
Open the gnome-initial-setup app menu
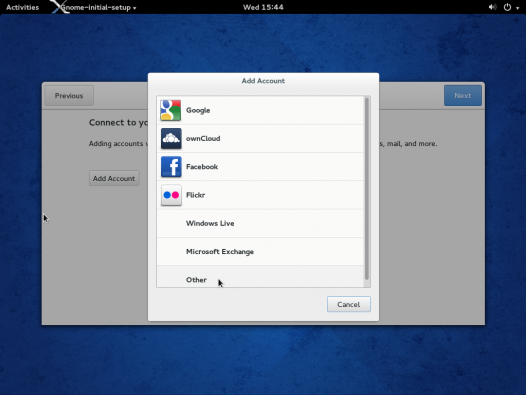tap(98, 7)
